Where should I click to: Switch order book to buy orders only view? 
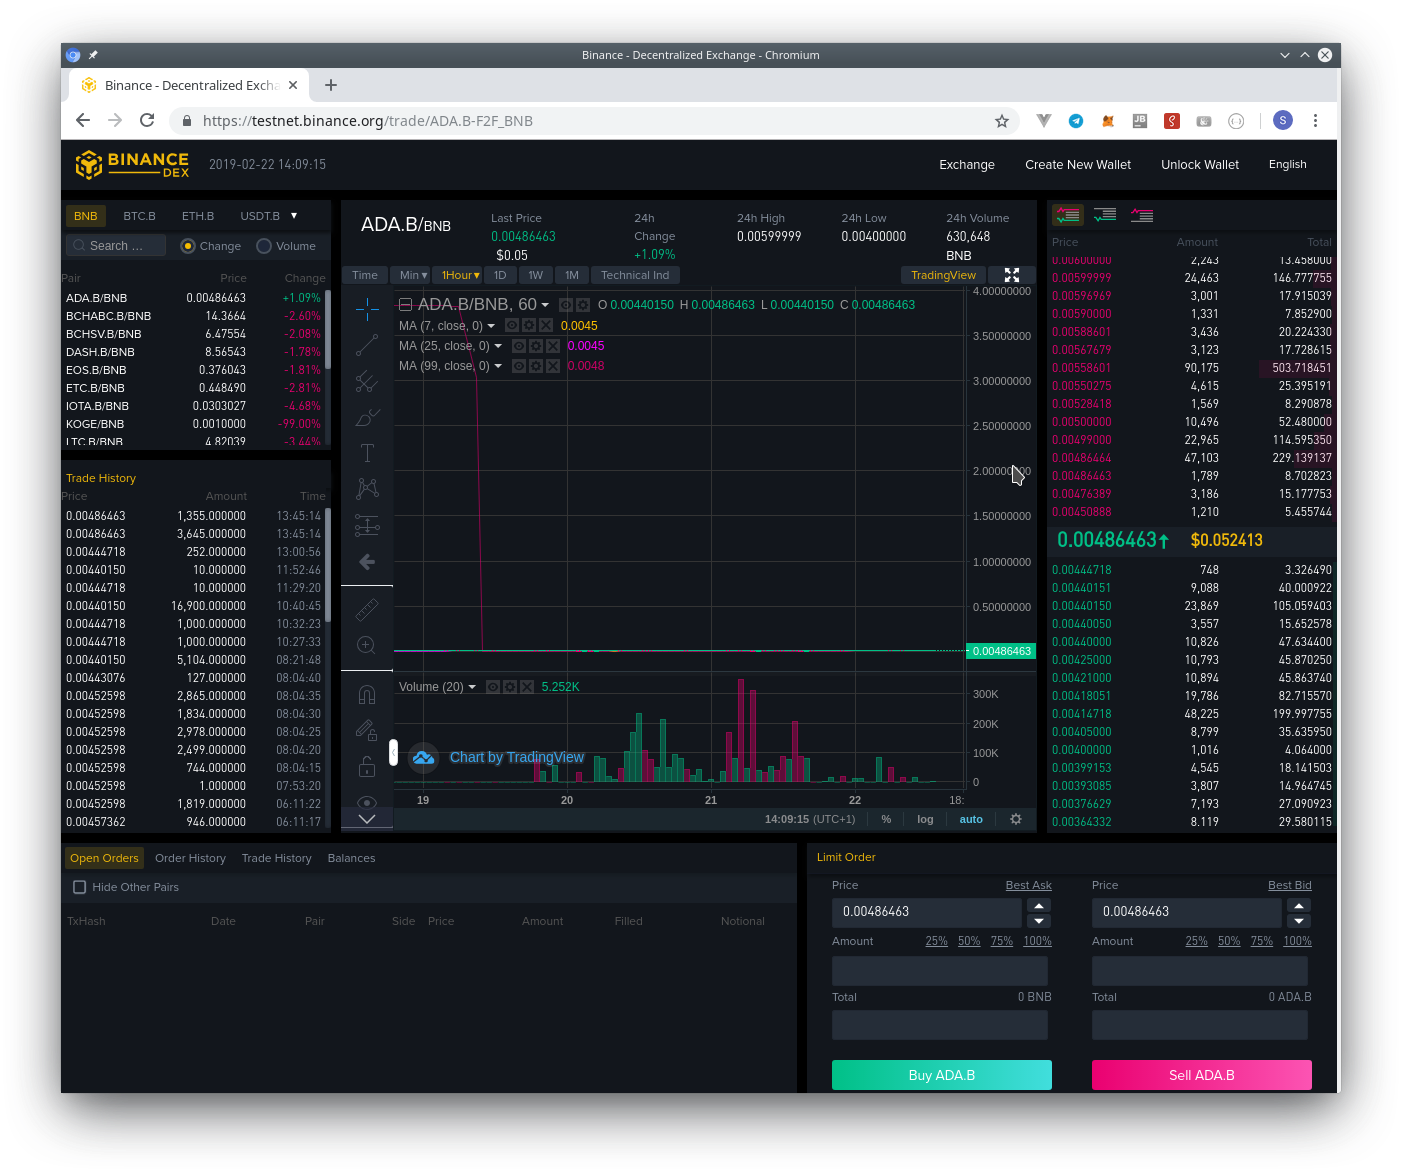pyautogui.click(x=1105, y=214)
